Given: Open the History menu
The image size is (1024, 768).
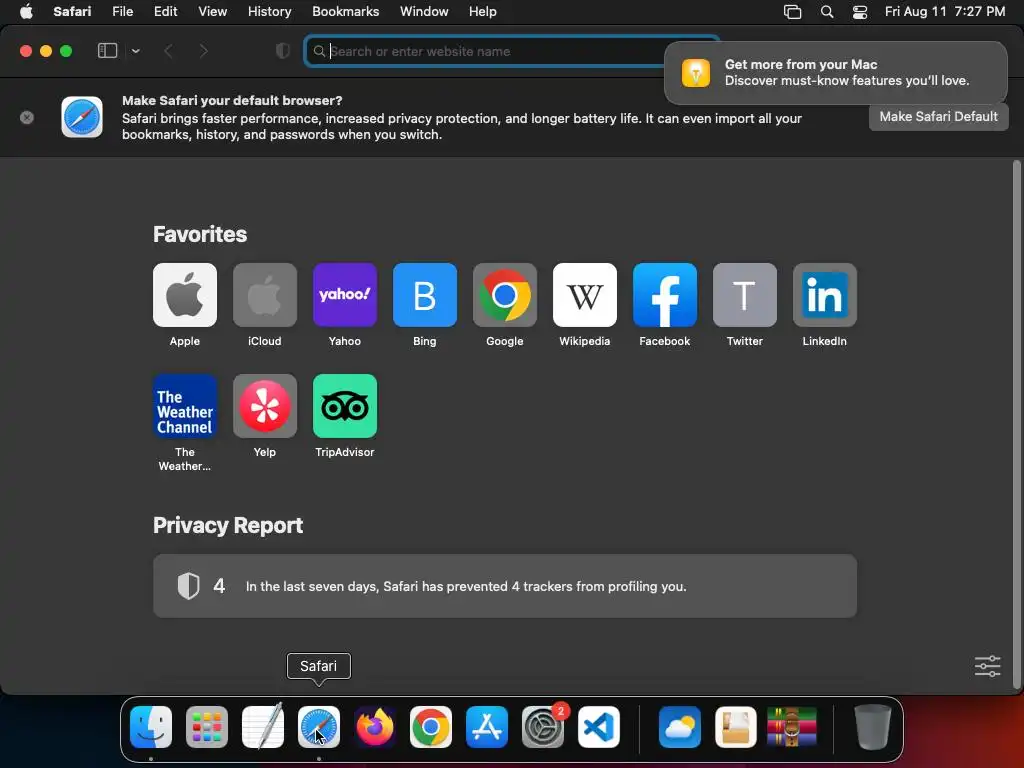Looking at the screenshot, I should point(269,11).
